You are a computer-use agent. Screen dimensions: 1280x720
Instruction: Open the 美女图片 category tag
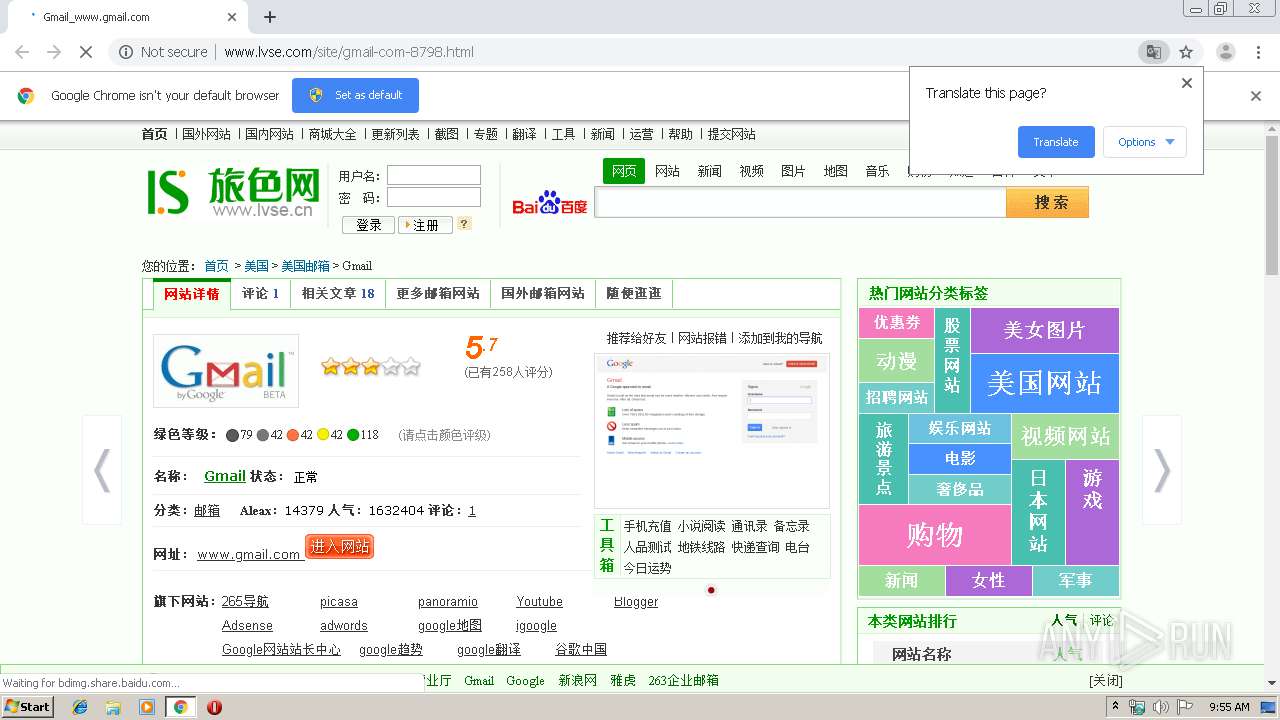click(1044, 330)
